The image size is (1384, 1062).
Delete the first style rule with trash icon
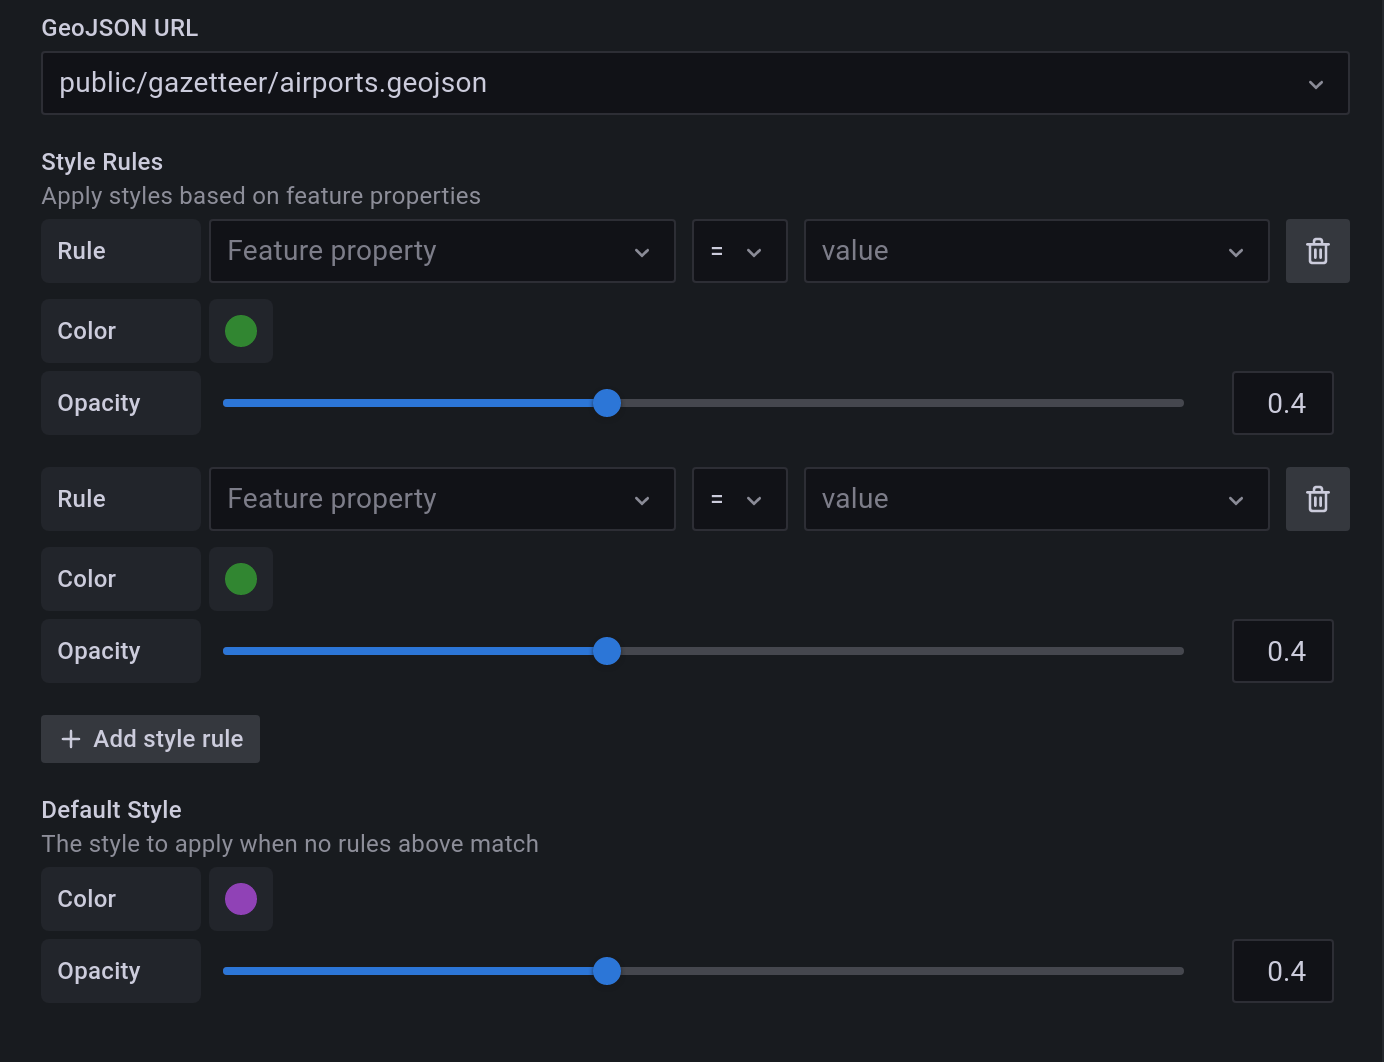tap(1317, 251)
